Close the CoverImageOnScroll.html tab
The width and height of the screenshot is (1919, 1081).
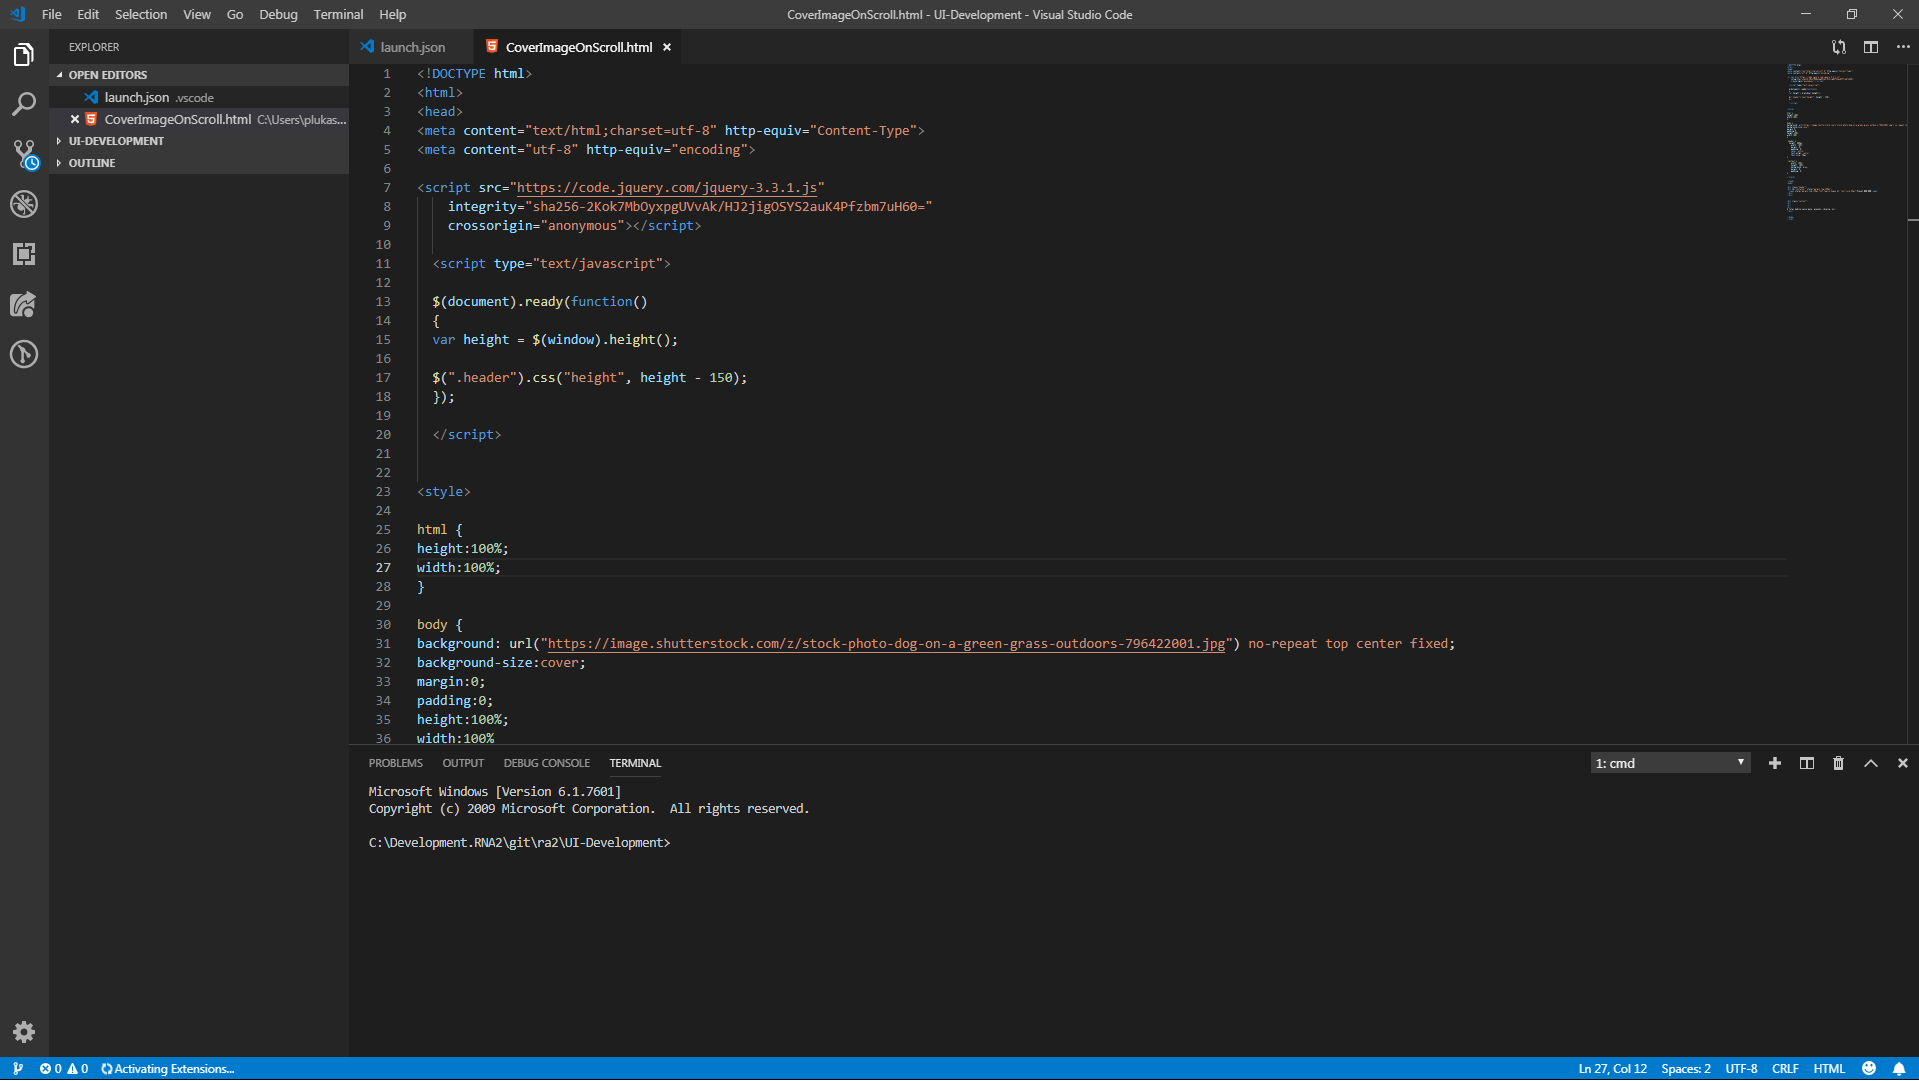(x=667, y=47)
